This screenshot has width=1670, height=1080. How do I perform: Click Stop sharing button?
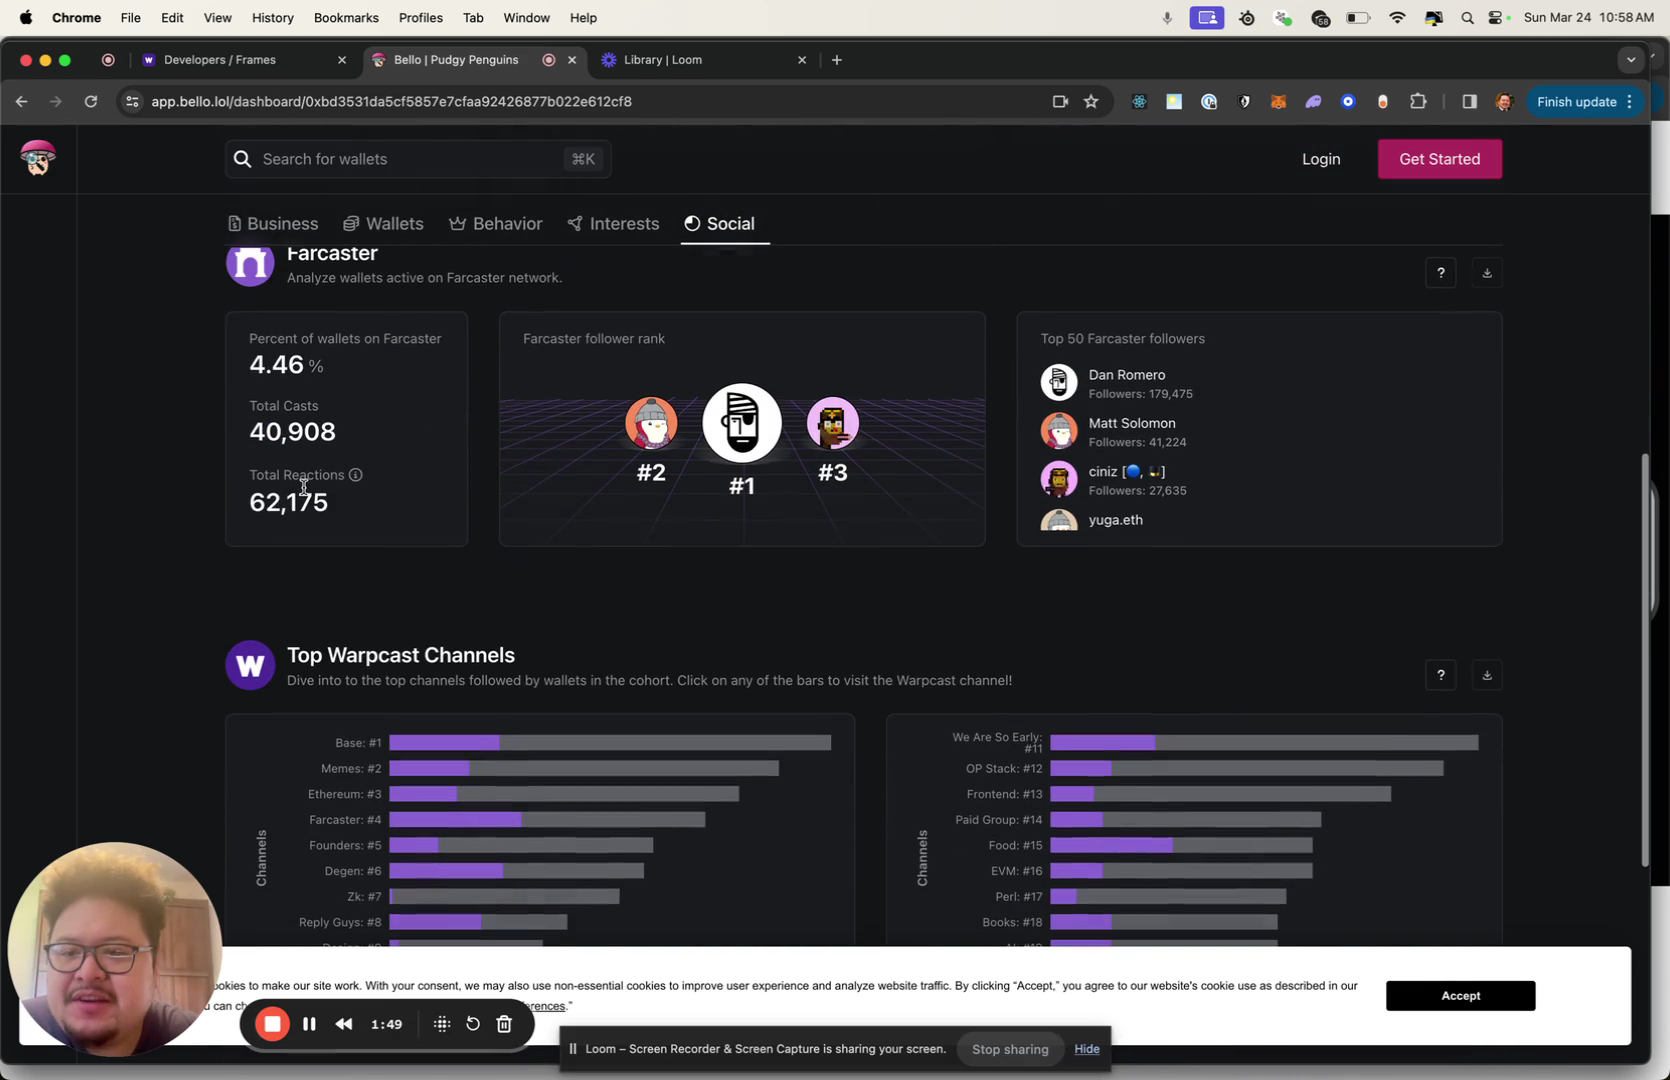(x=1010, y=1049)
